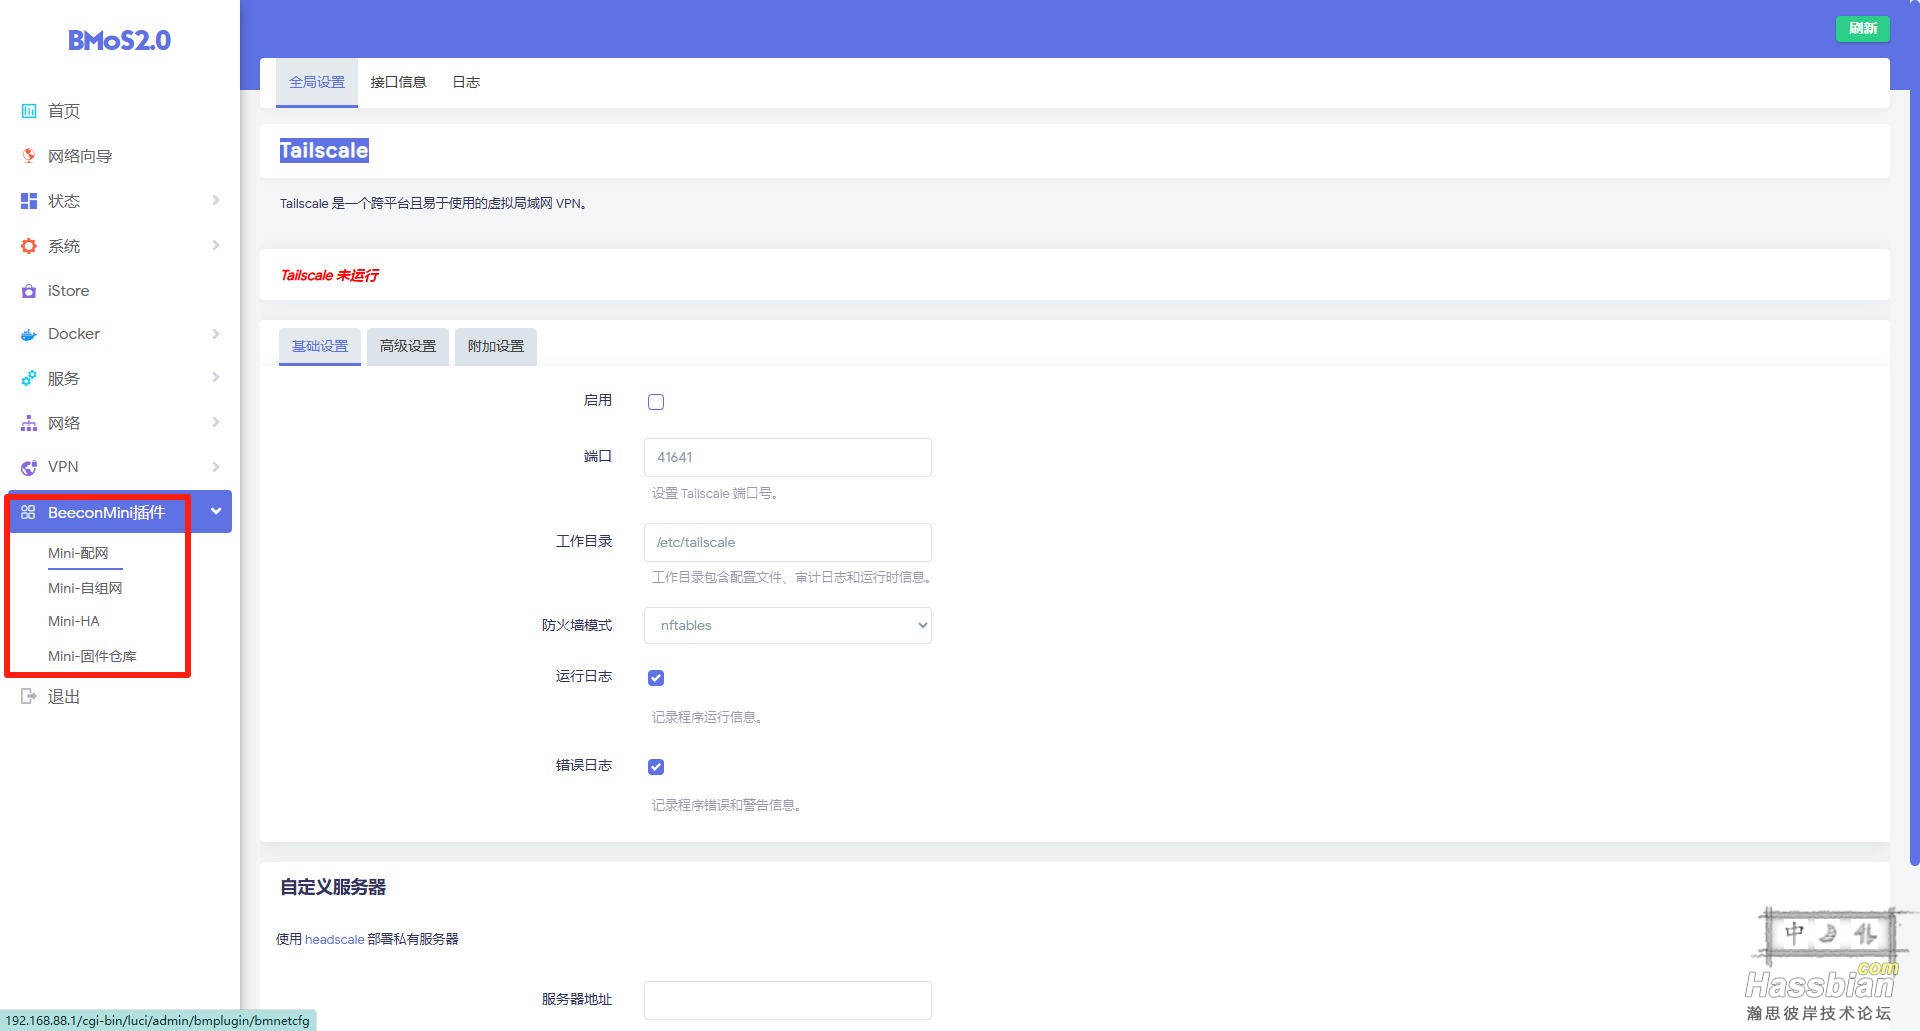Open the Mini-HA submenu item

tap(74, 621)
